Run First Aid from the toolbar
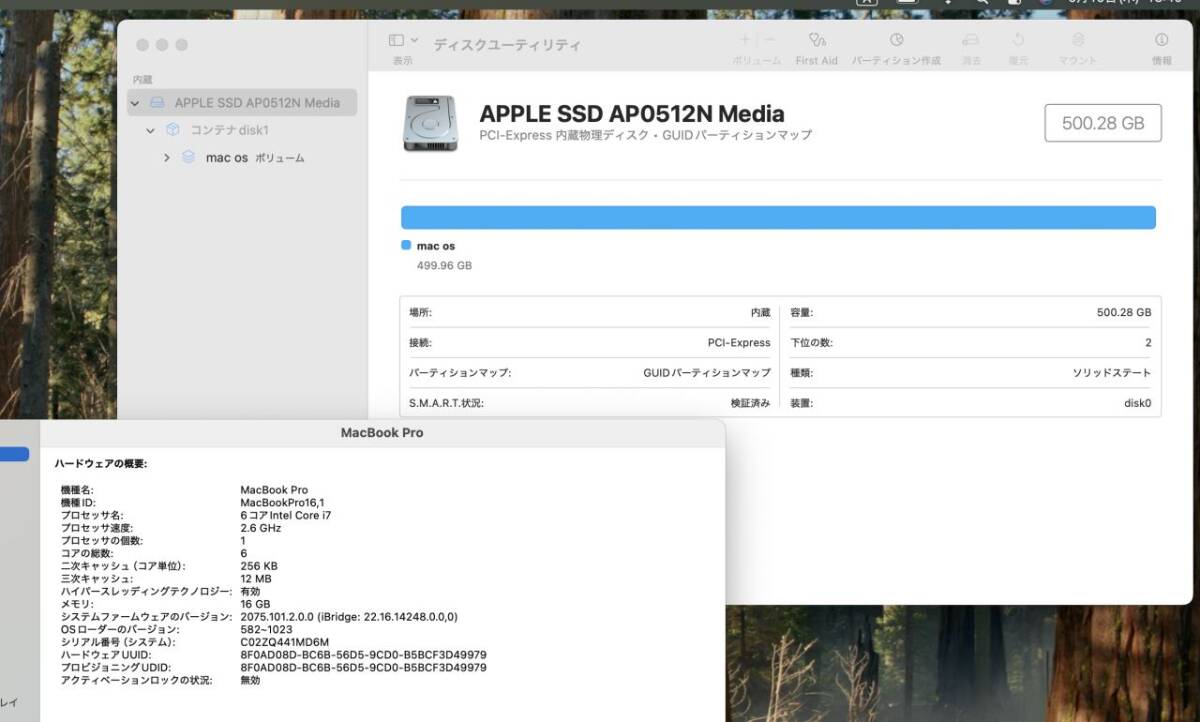This screenshot has height=722, width=1200. [x=816, y=41]
